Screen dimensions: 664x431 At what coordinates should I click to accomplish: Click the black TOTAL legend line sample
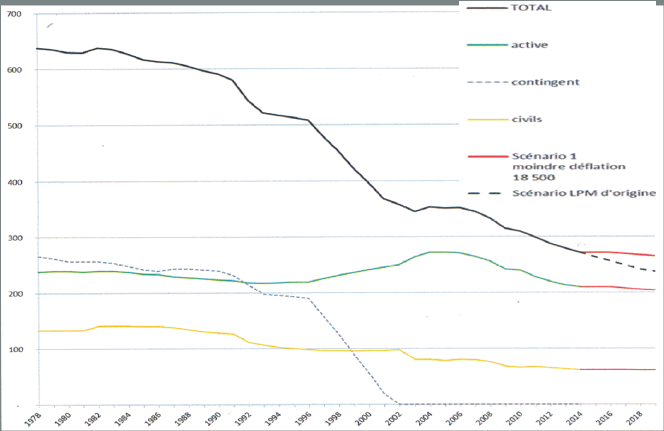pyautogui.click(x=487, y=8)
